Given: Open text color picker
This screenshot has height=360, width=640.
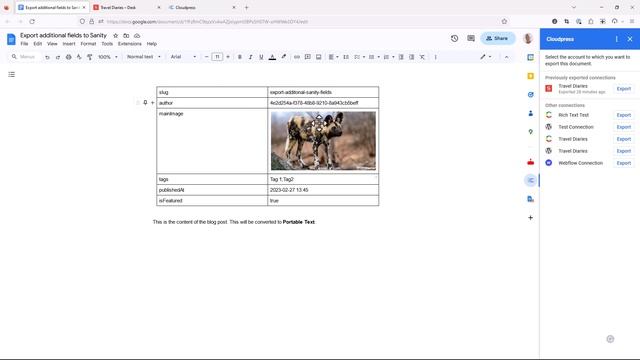Looking at the screenshot, I should [272, 57].
